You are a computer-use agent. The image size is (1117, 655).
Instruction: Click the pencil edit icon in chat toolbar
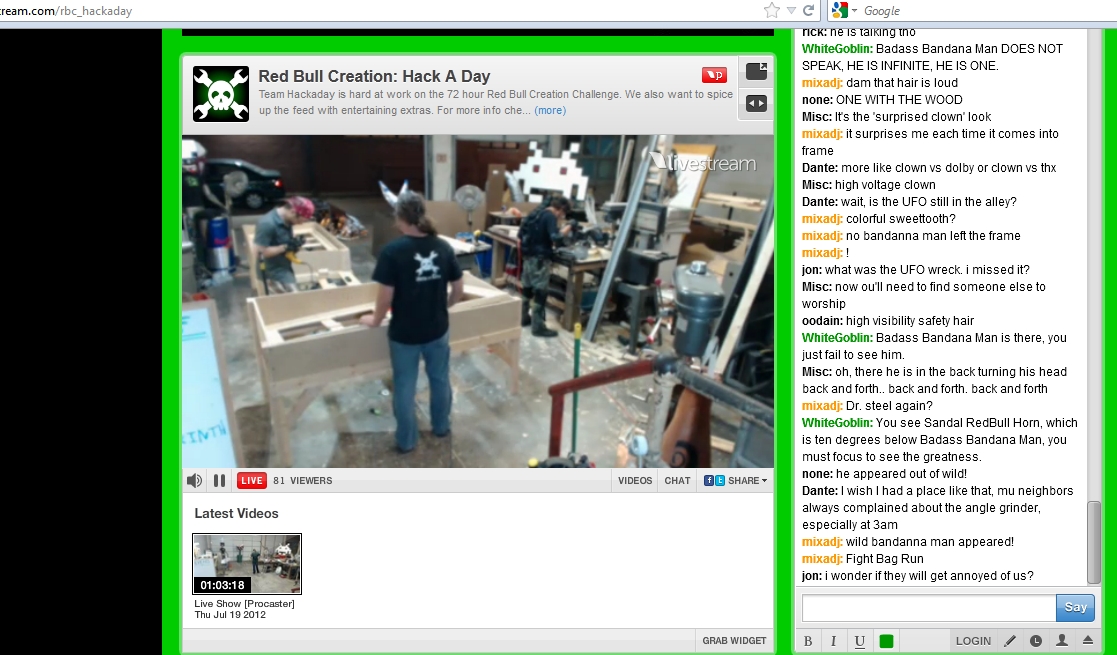pos(1010,641)
